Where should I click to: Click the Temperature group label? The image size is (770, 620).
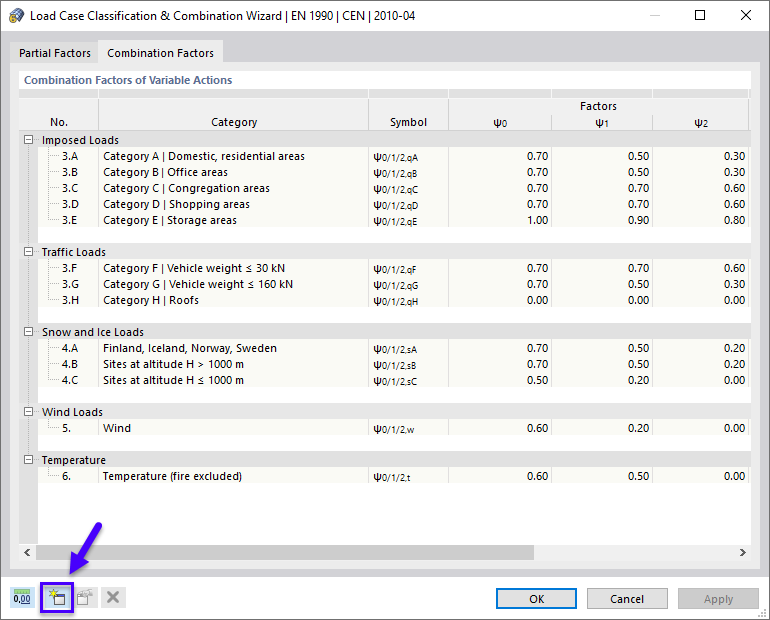(74, 460)
